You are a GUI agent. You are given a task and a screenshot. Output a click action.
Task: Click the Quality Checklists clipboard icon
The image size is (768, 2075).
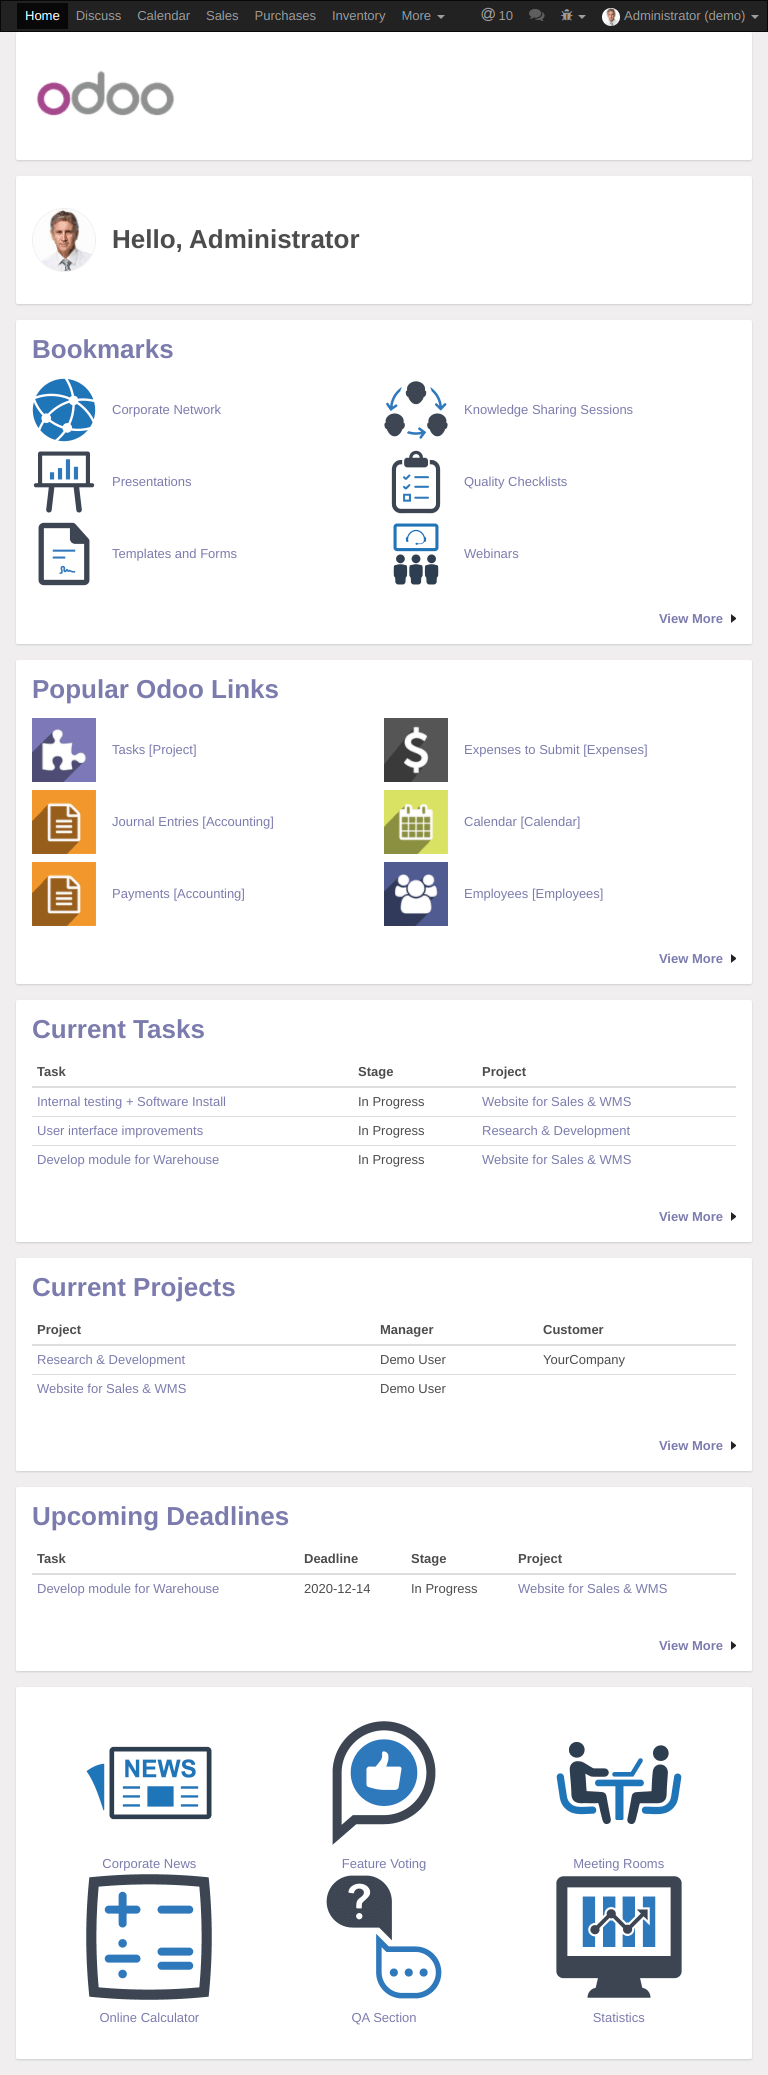(416, 482)
